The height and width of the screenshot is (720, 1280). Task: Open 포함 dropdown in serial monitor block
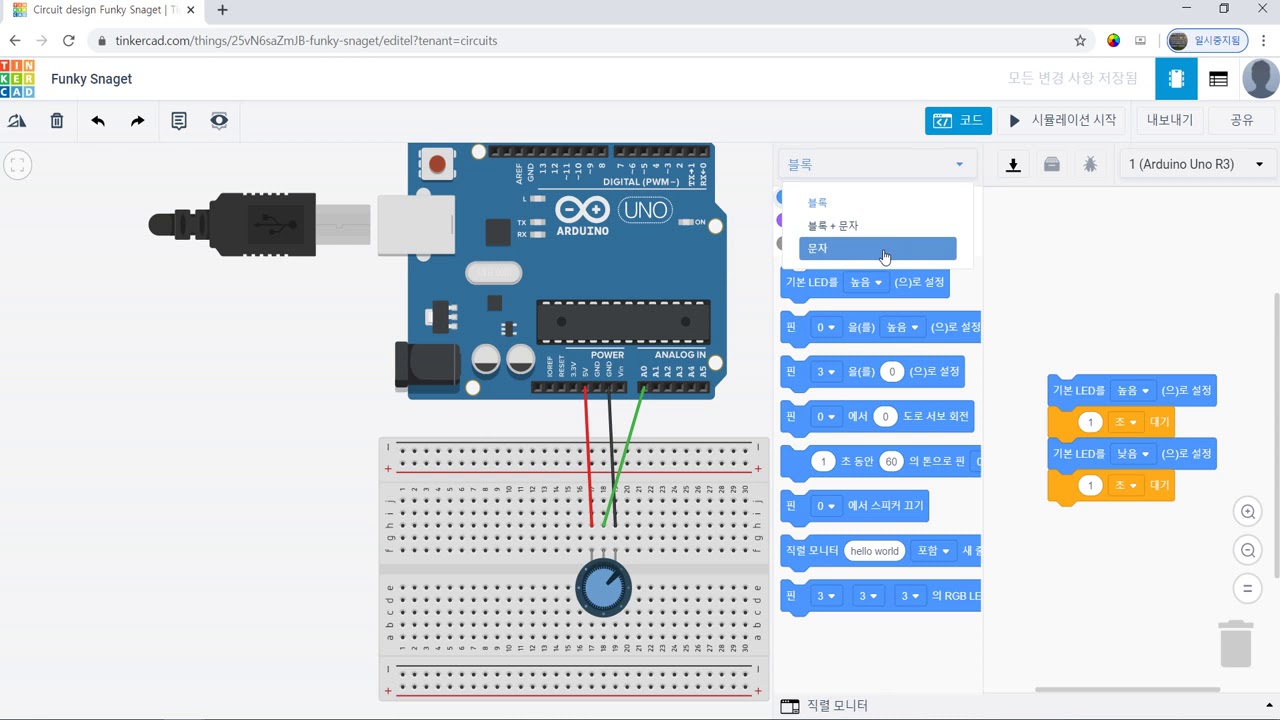point(933,551)
